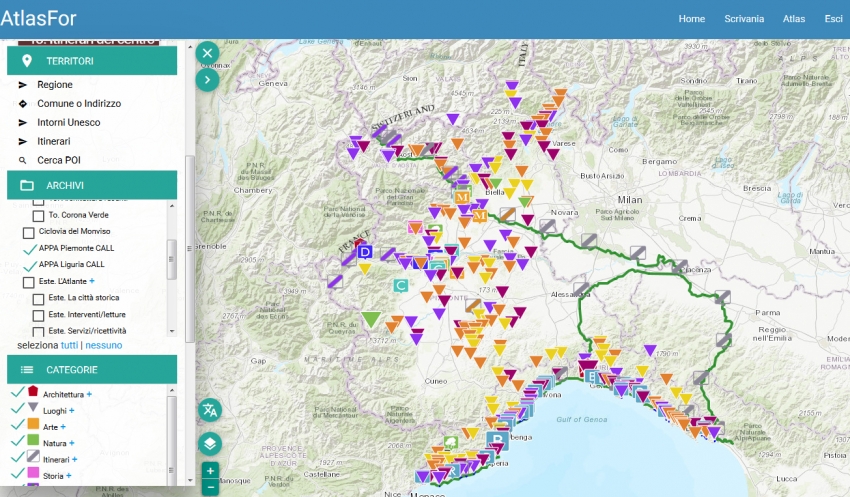This screenshot has height=497, width=850.
Task: Zoom in with the map plus button
Action: [210, 470]
